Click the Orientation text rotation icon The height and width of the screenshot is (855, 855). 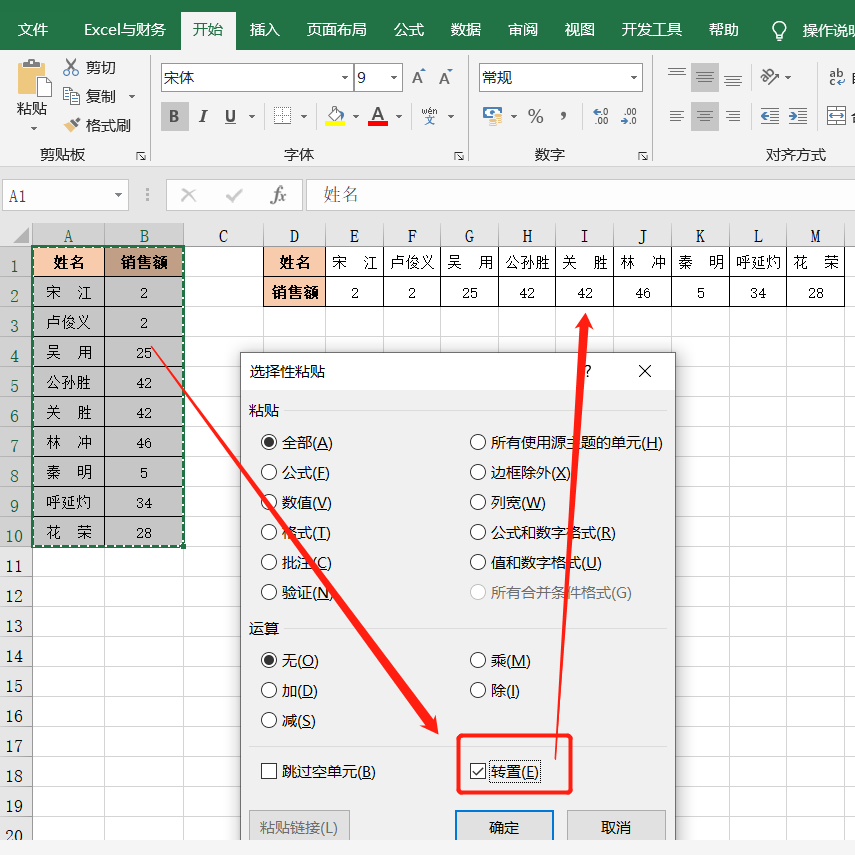click(769, 77)
